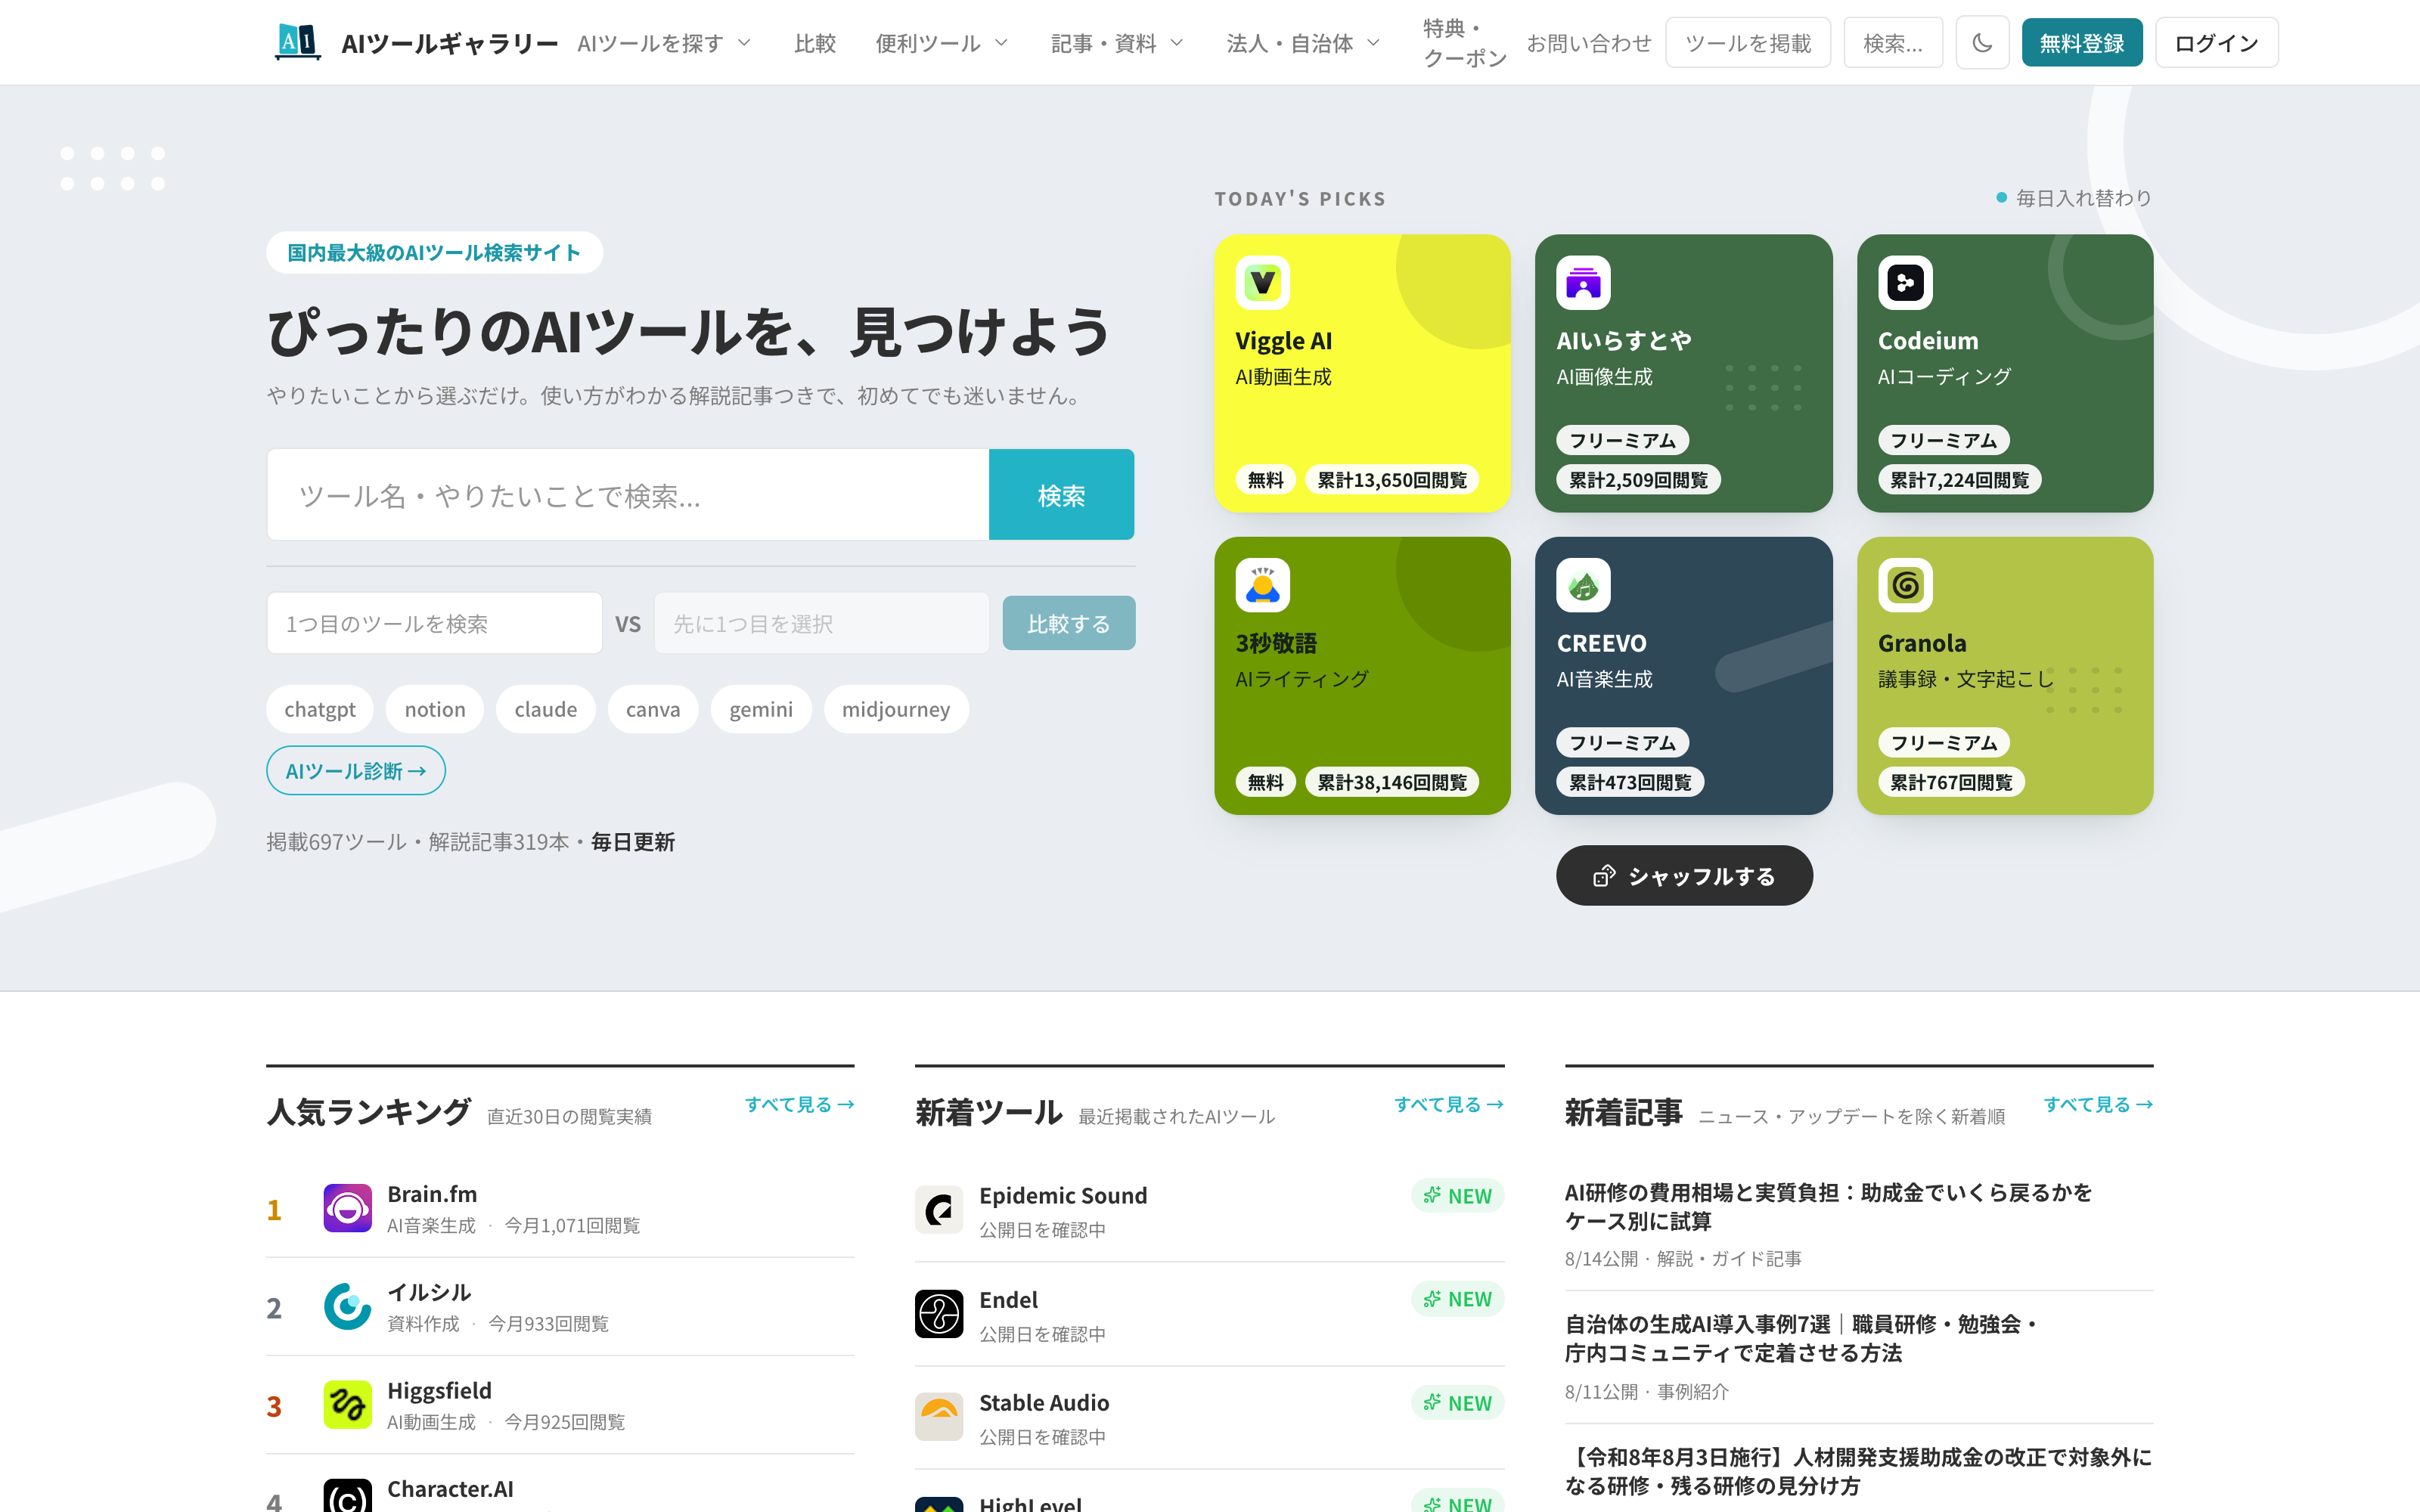Image resolution: width=2420 pixels, height=1512 pixels.
Task: Click the ログイン button
Action: click(2216, 43)
